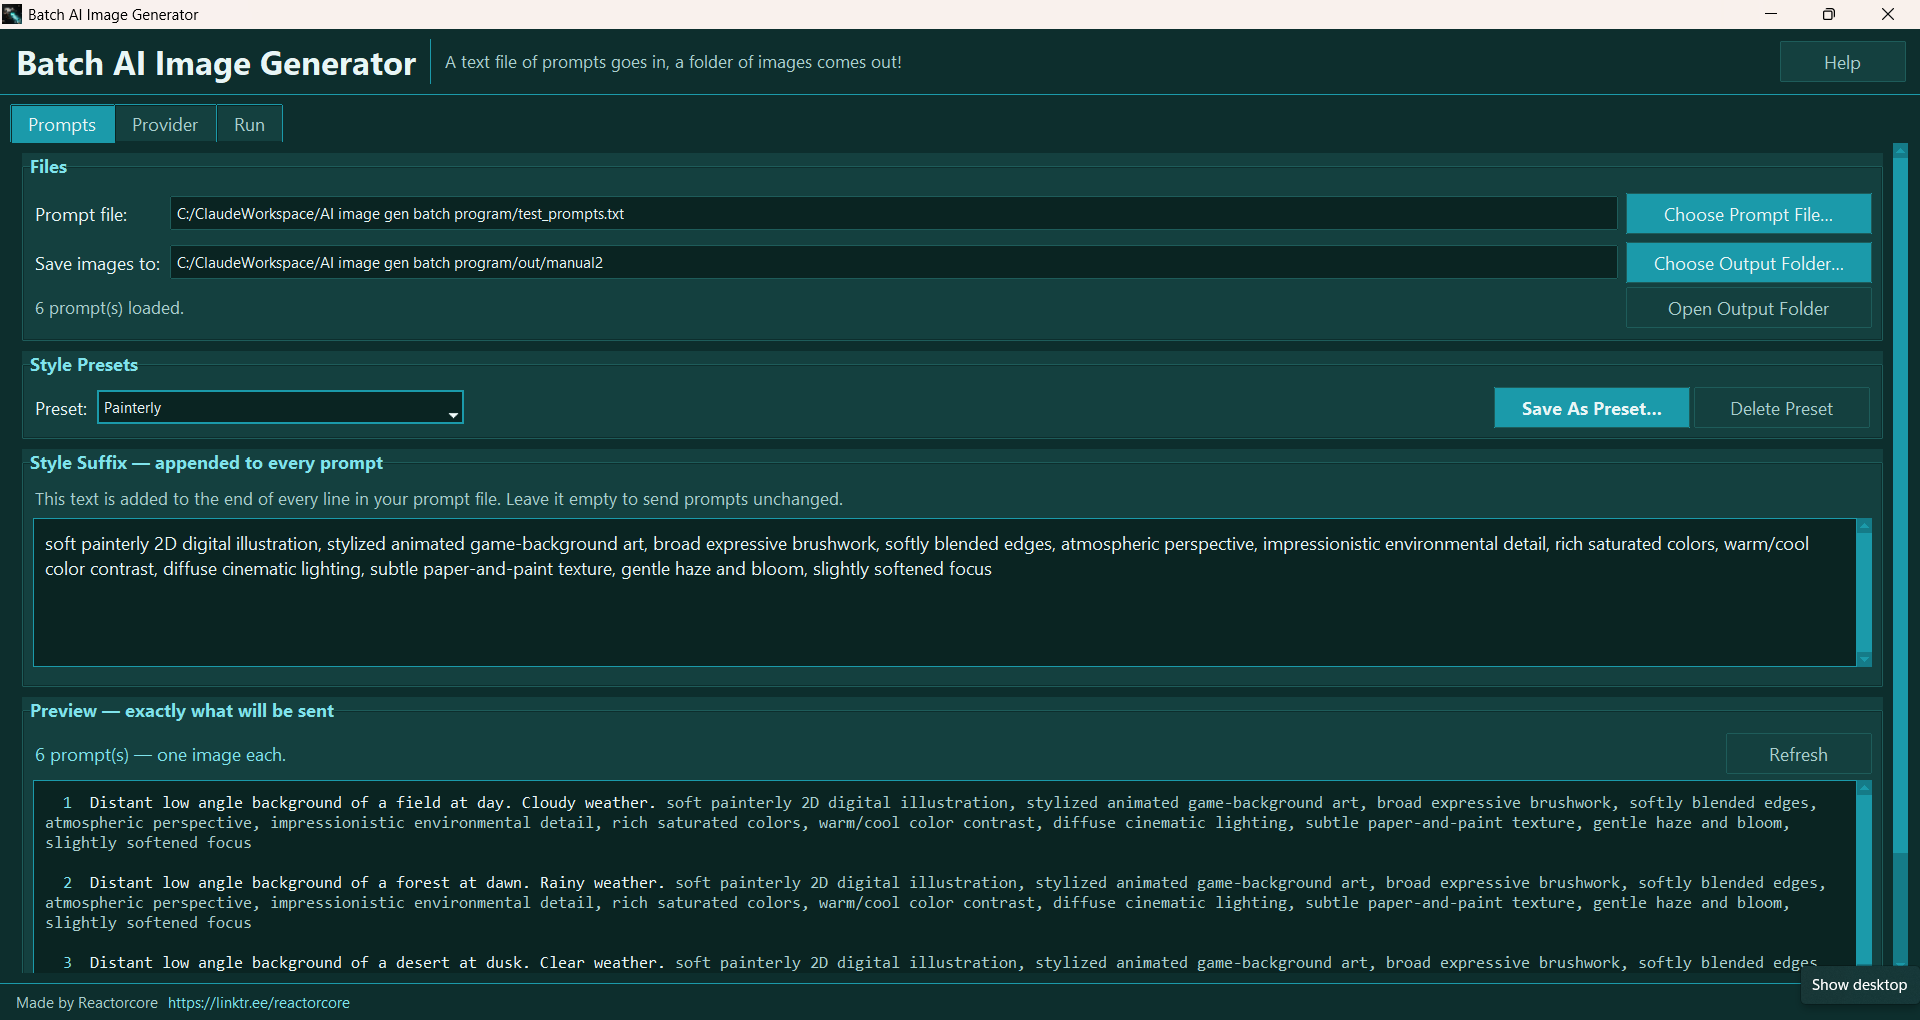Select the Prompts tab
The width and height of the screenshot is (1920, 1020).
click(62, 125)
